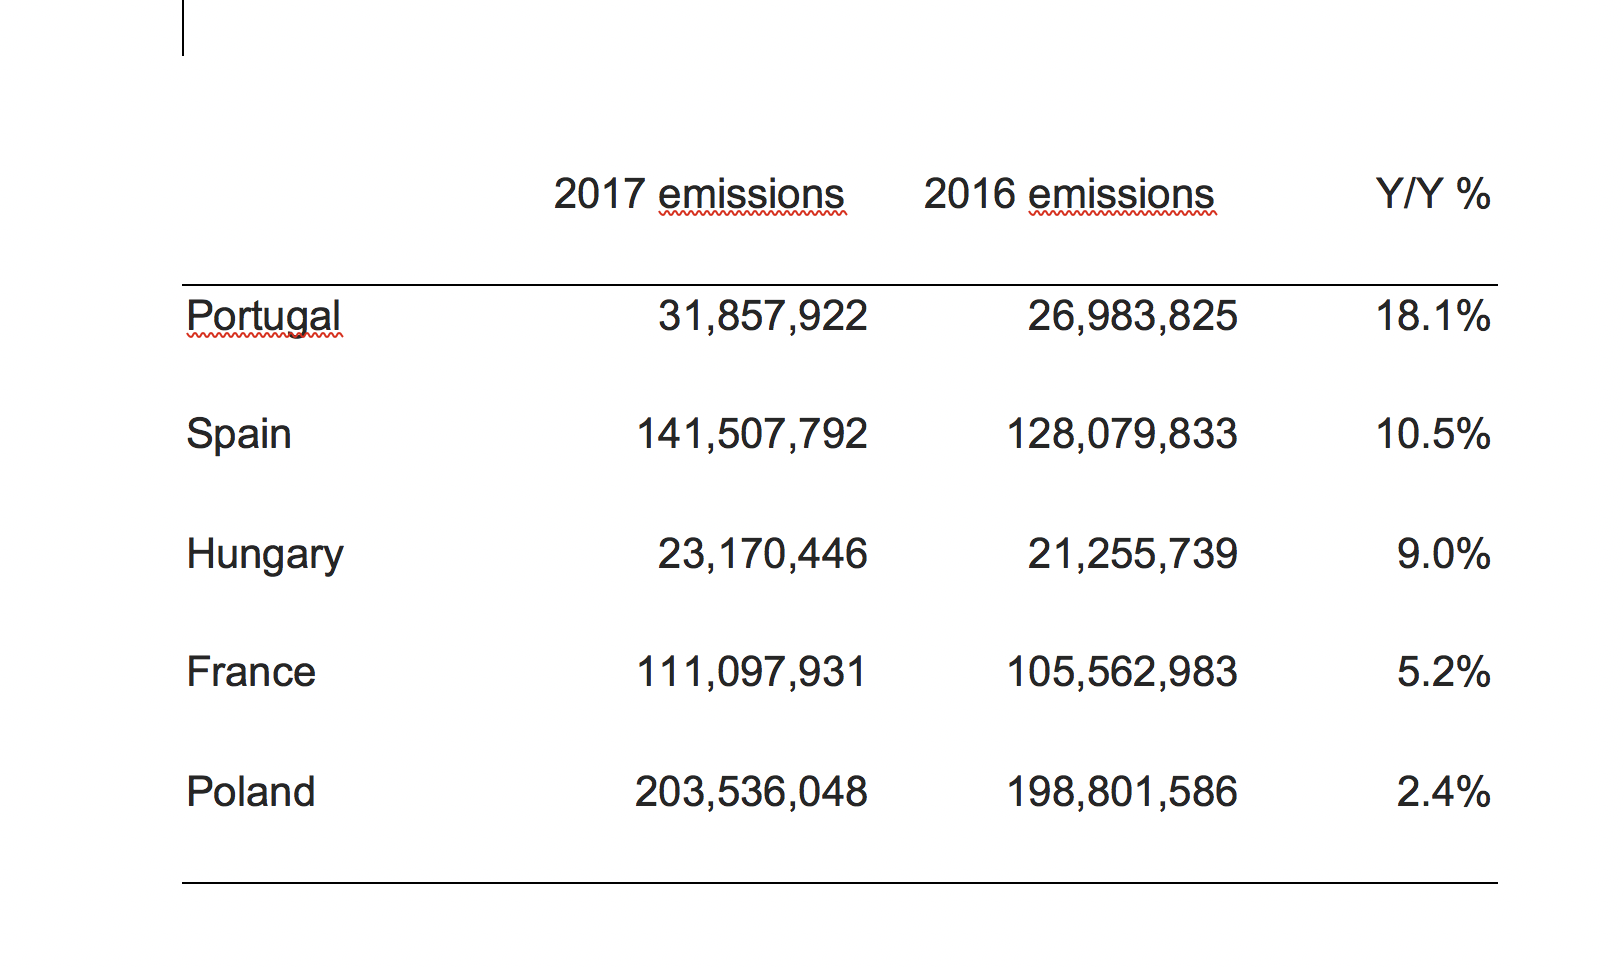Click the 18.1% cell
The width and height of the screenshot is (1624, 968).
coord(1433,316)
